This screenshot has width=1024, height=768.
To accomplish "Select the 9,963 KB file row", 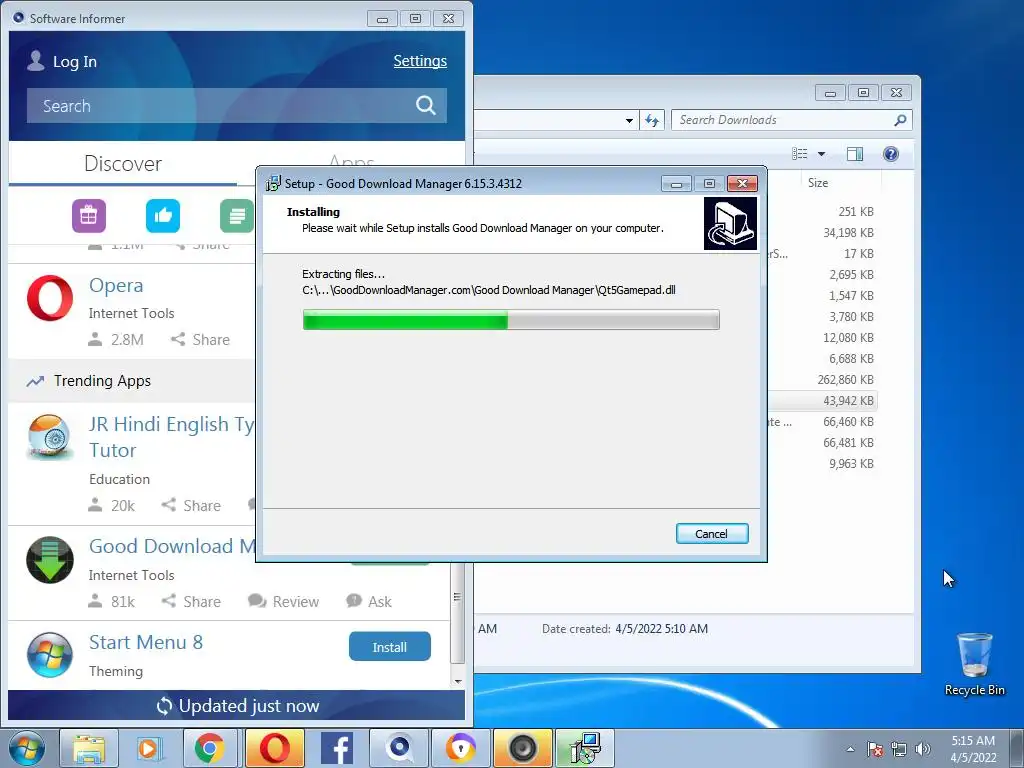I will click(x=822, y=464).
